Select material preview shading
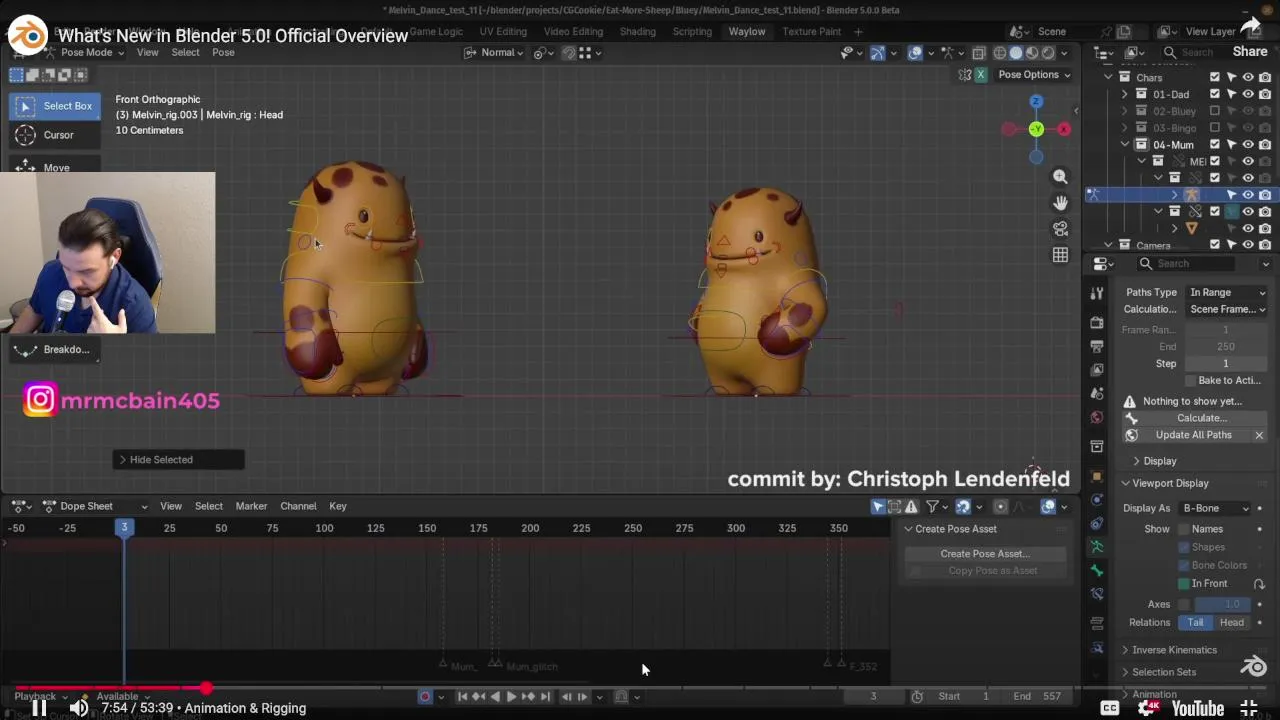The height and width of the screenshot is (720, 1280). [x=1032, y=53]
